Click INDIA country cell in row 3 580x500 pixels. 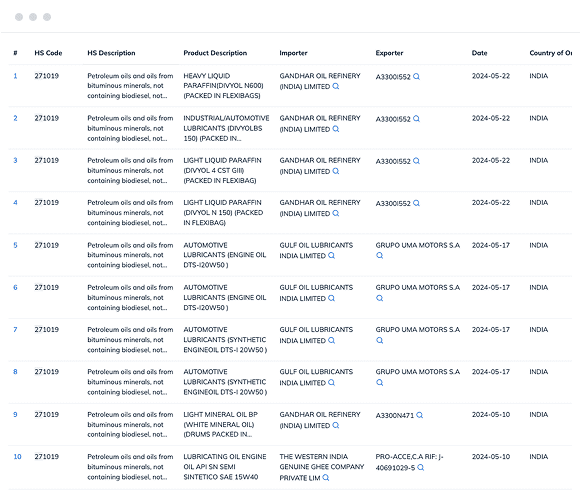[x=539, y=160]
